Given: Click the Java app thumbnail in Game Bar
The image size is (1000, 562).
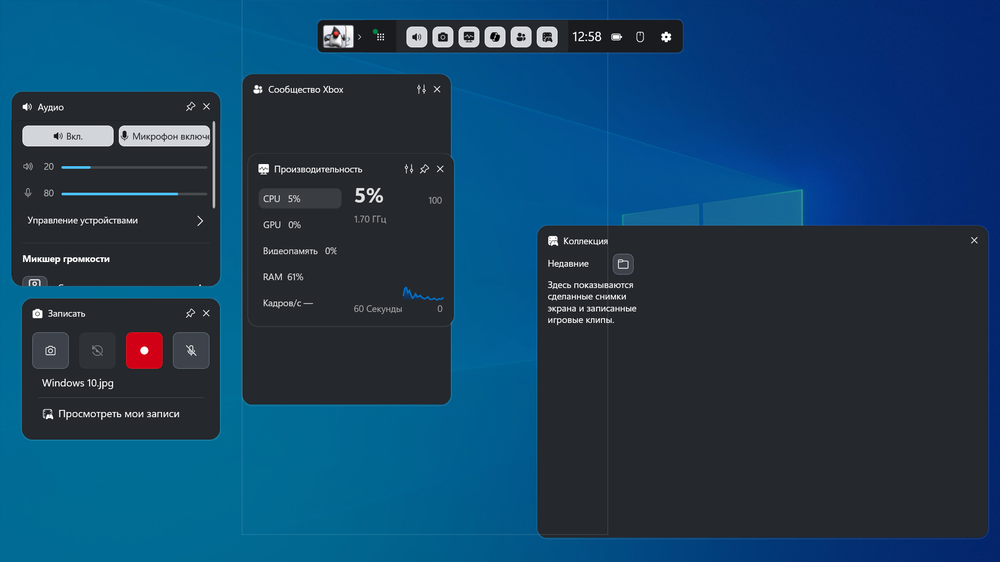Looking at the screenshot, I should coord(337,36).
